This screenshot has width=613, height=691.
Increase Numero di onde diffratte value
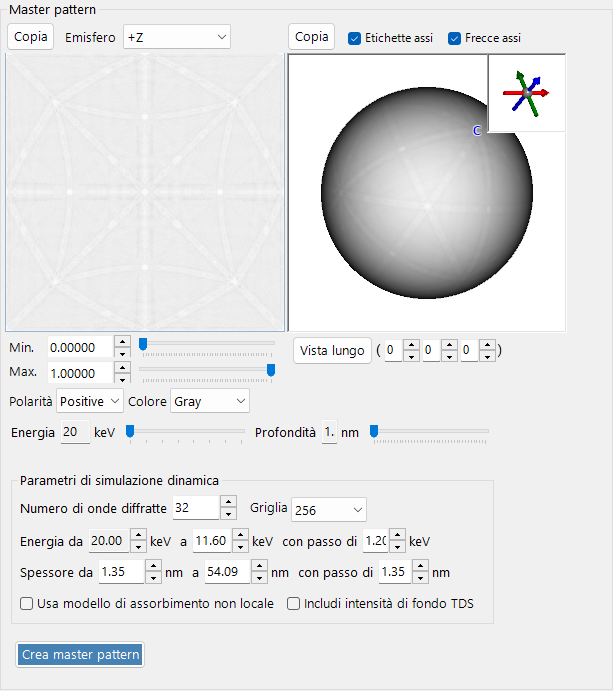[228, 502]
